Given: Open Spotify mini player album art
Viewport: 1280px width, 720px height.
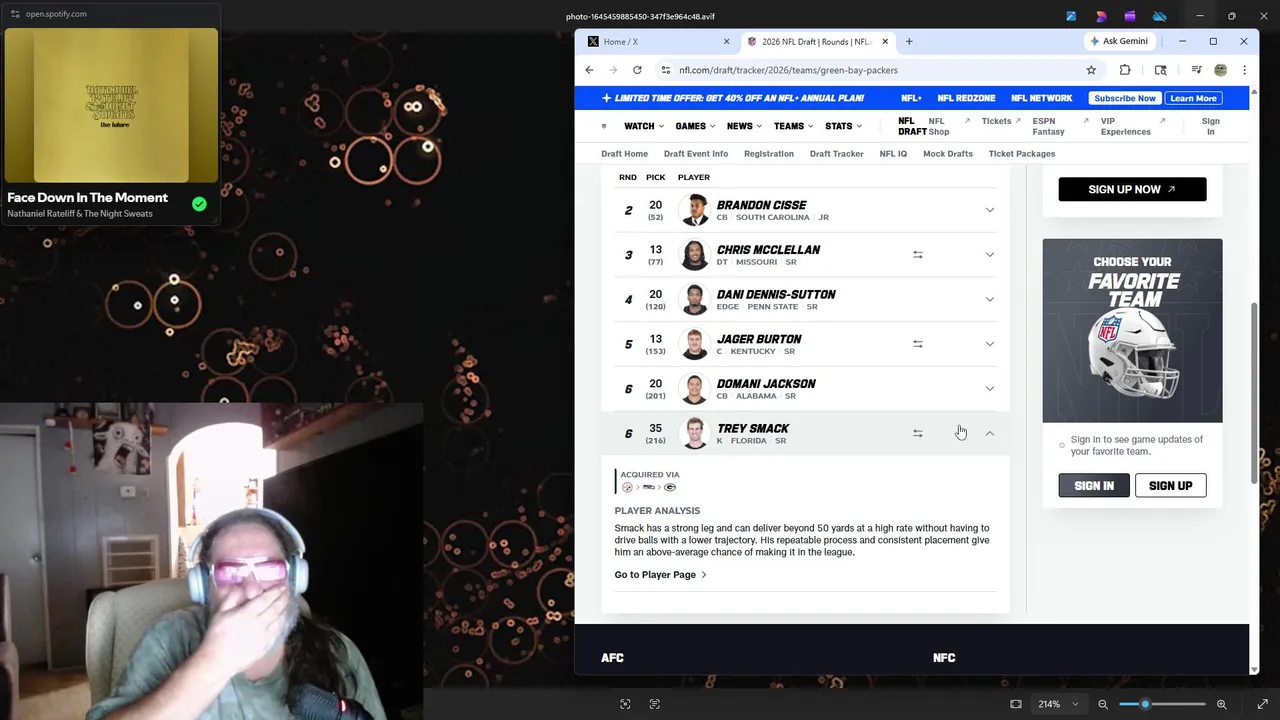Looking at the screenshot, I should coord(111,105).
